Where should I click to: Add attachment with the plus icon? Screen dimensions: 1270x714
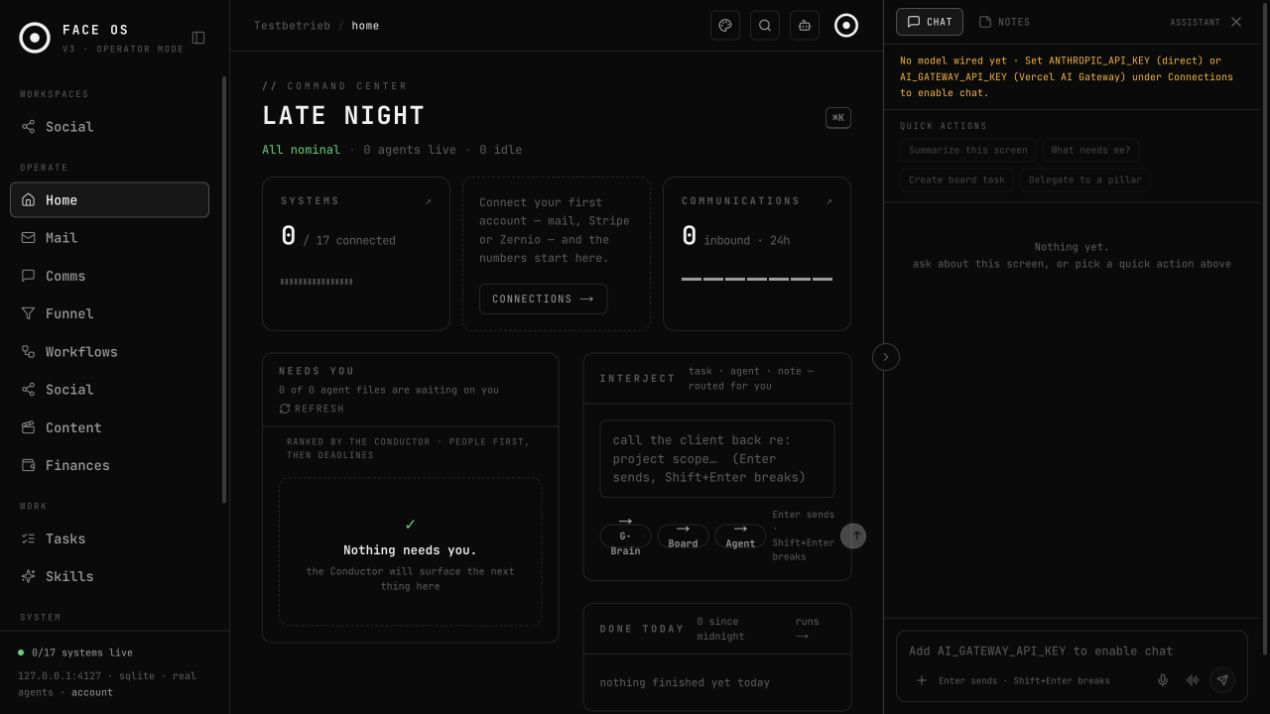(x=921, y=680)
